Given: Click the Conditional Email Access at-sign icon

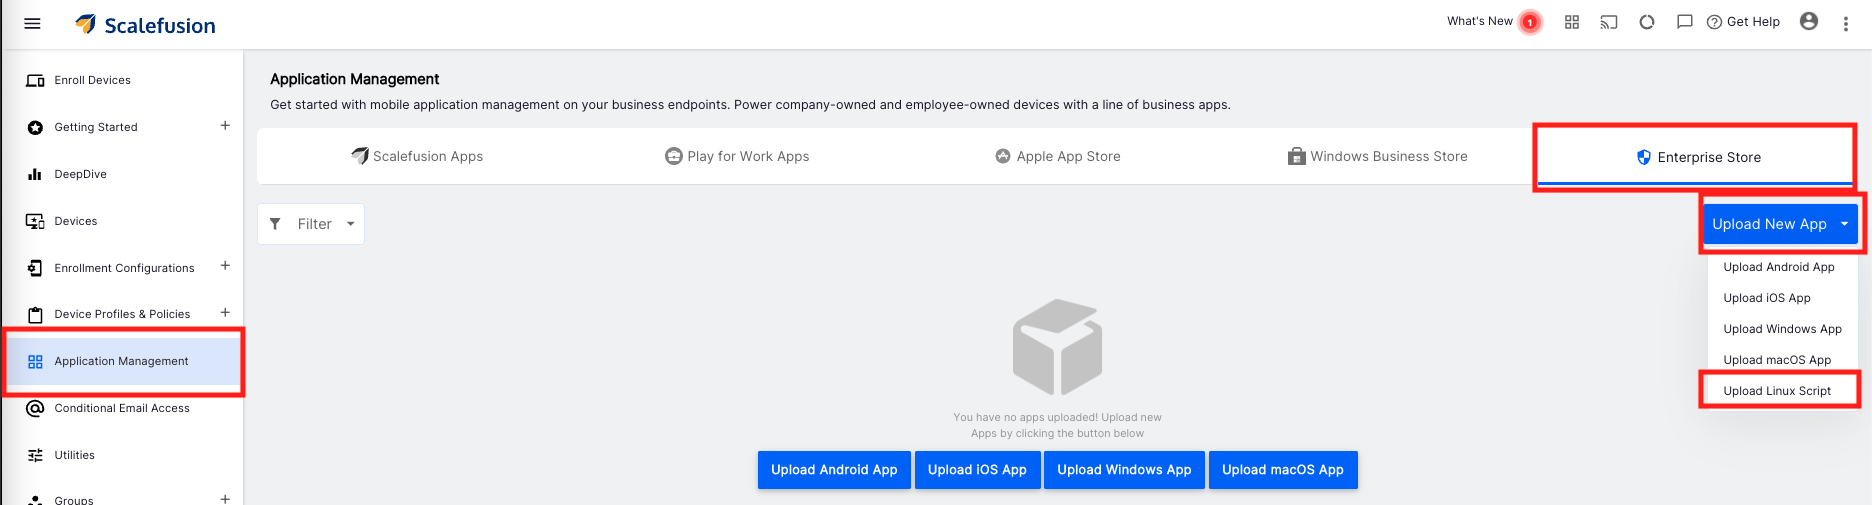Looking at the screenshot, I should click(x=35, y=408).
